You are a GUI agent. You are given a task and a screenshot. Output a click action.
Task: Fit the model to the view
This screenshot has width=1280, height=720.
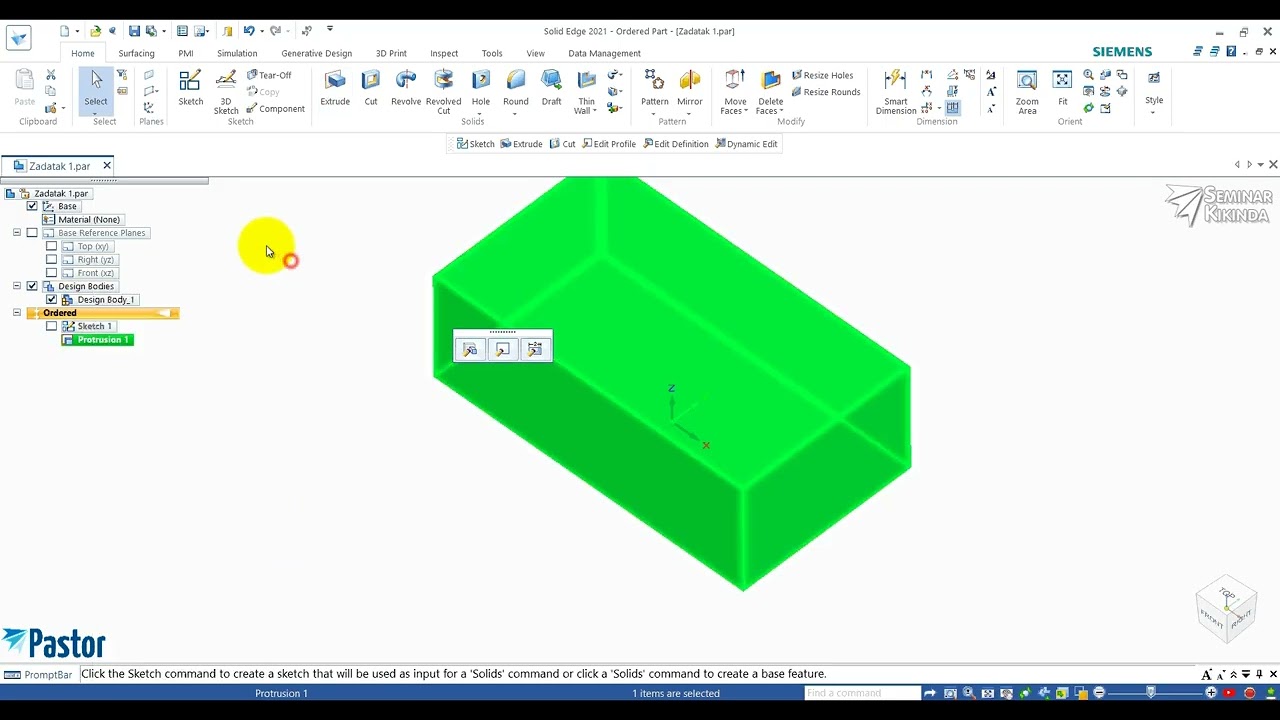[x=1063, y=88]
